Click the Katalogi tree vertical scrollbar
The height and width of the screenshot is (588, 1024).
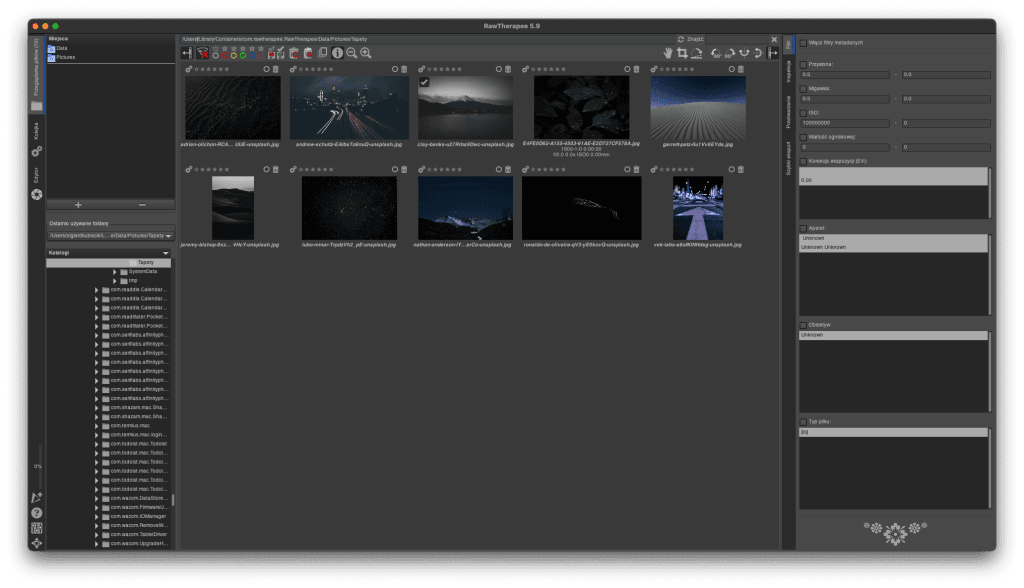click(x=173, y=499)
